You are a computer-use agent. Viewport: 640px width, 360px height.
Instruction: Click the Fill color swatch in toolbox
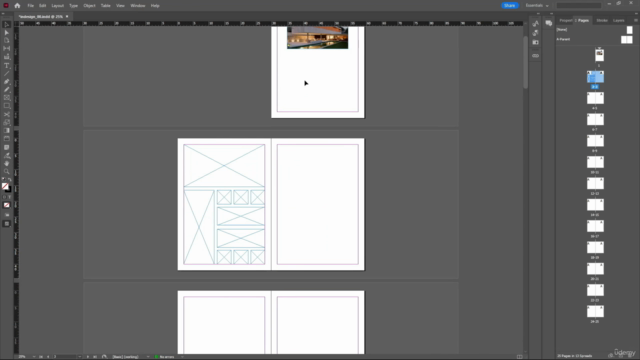[5, 186]
